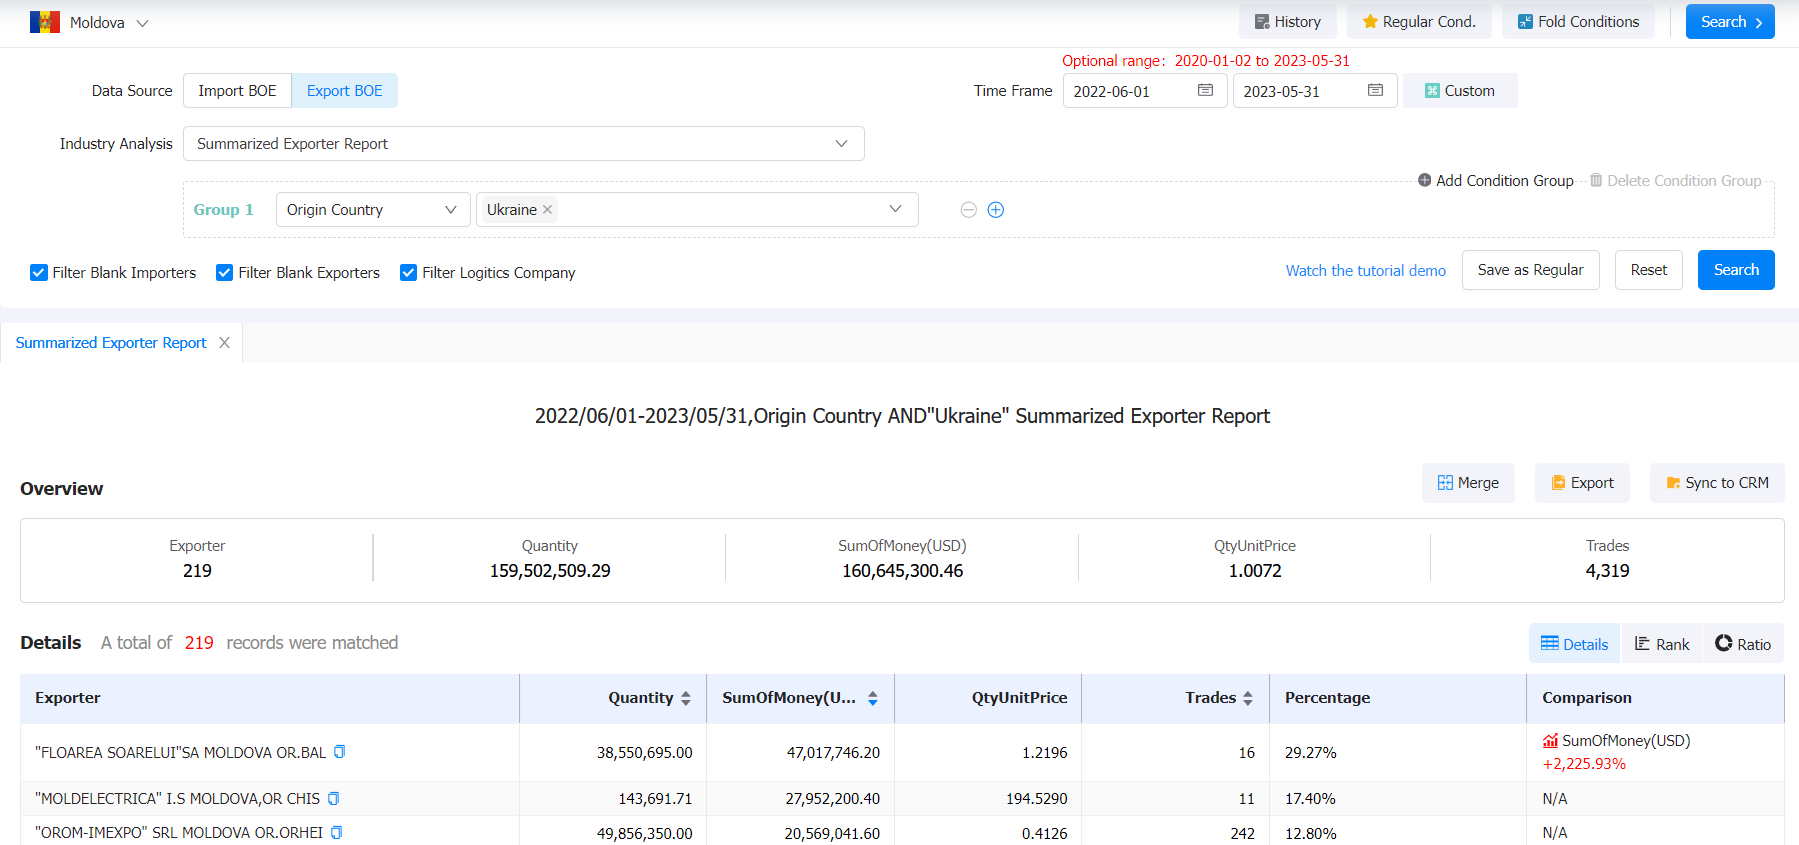The width and height of the screenshot is (1799, 845).
Task: Click the top Search button
Action: [1730, 22]
